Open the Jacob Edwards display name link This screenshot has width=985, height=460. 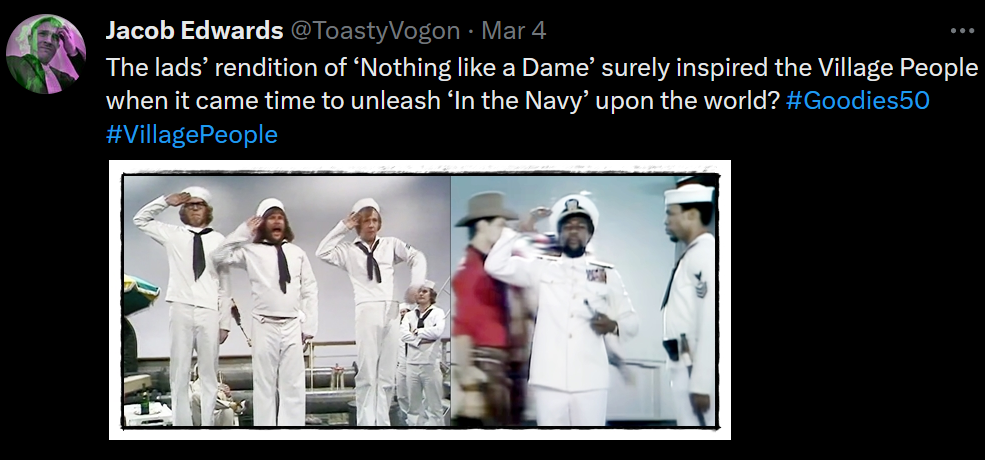(194, 31)
